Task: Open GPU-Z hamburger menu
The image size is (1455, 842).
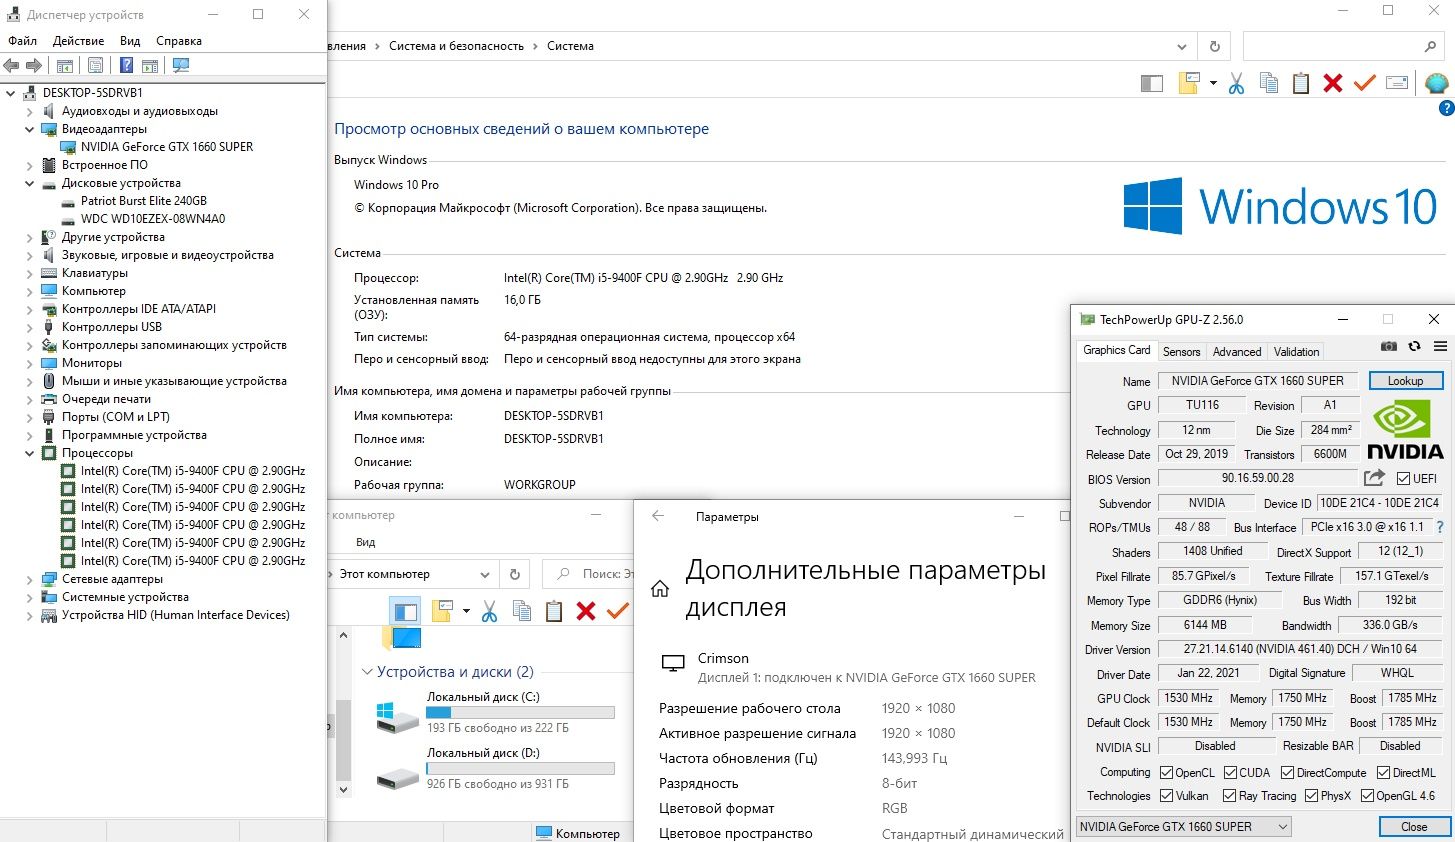Action: [1440, 346]
